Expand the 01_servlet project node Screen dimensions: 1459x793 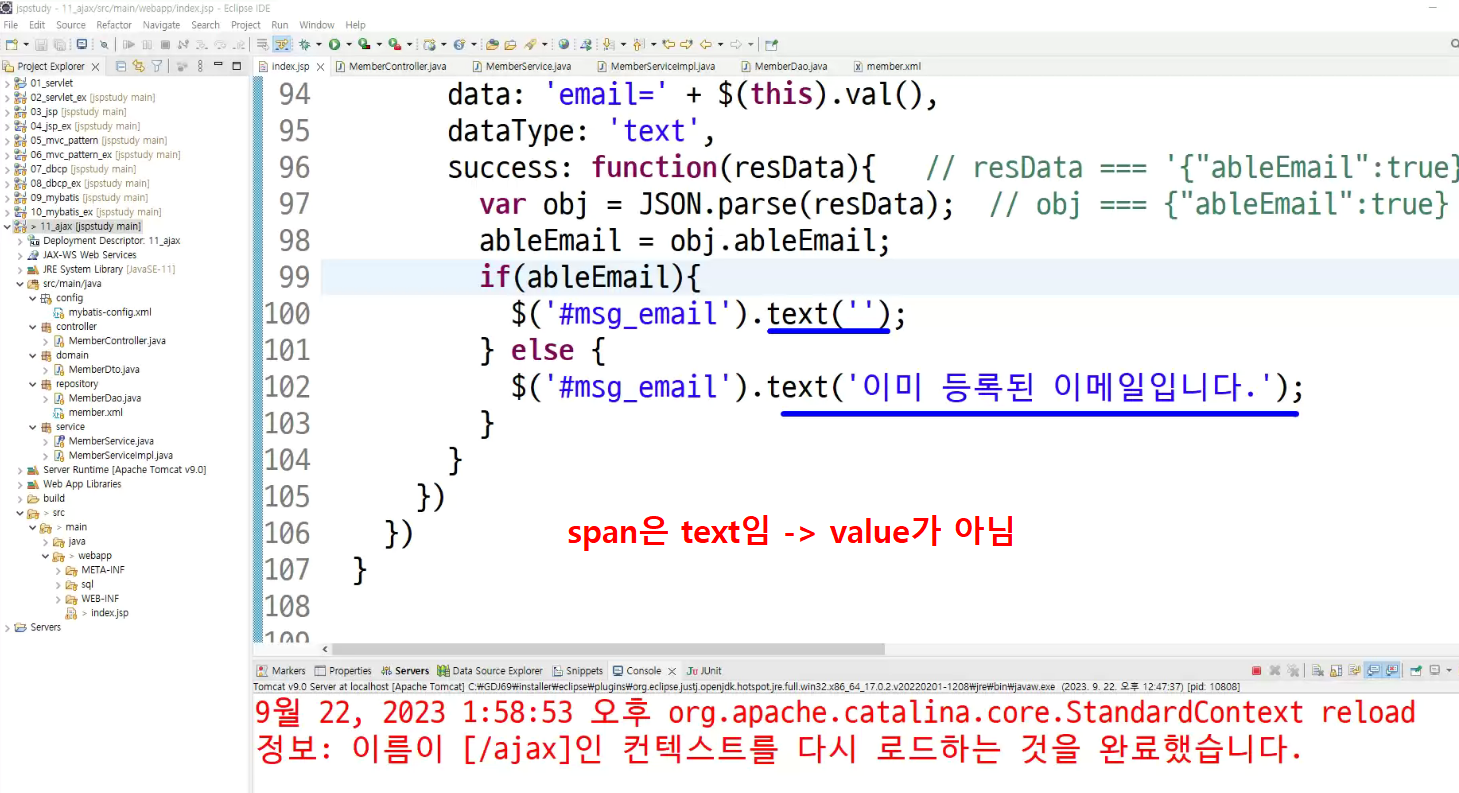7,83
